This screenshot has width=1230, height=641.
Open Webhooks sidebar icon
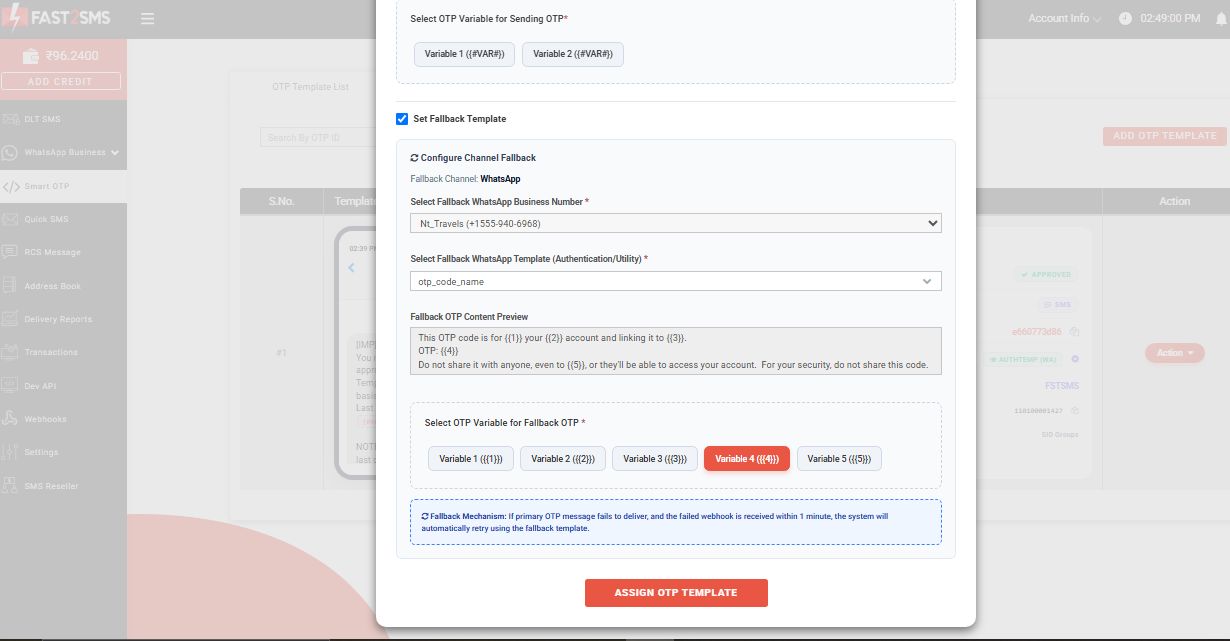10,419
